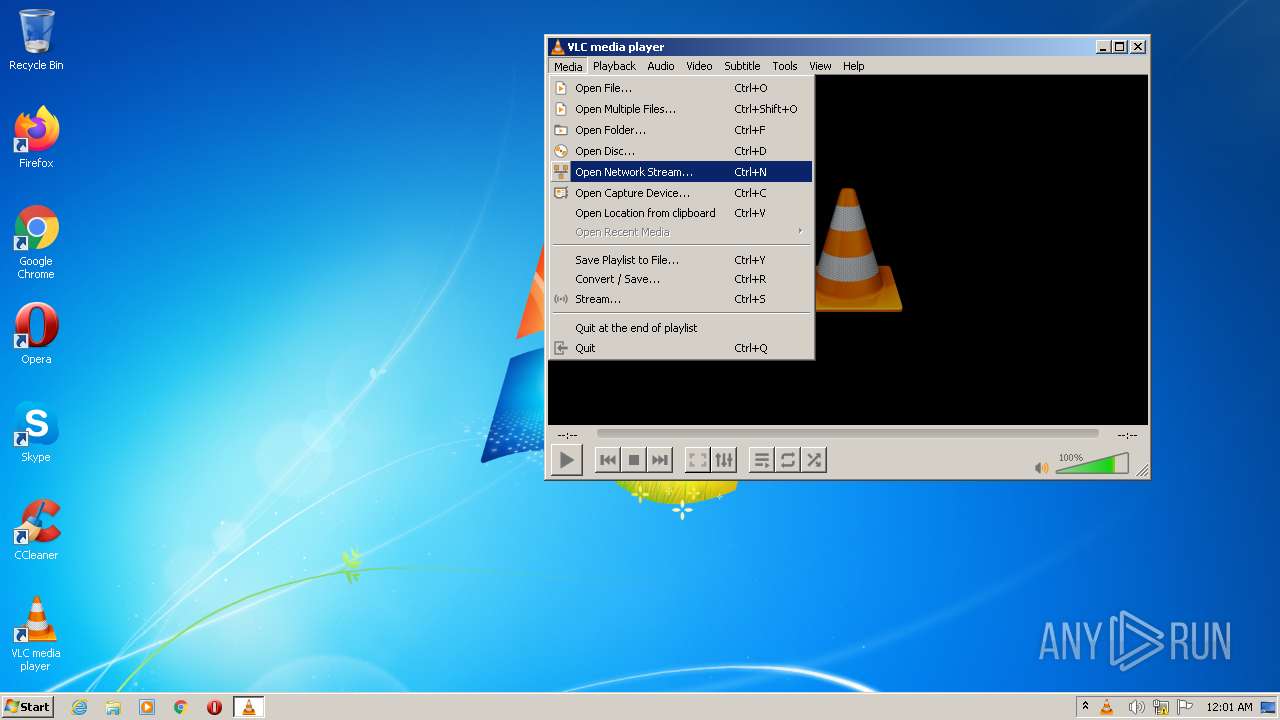1280x720 pixels.
Task: Click the elapsed time label
Action: [567, 435]
